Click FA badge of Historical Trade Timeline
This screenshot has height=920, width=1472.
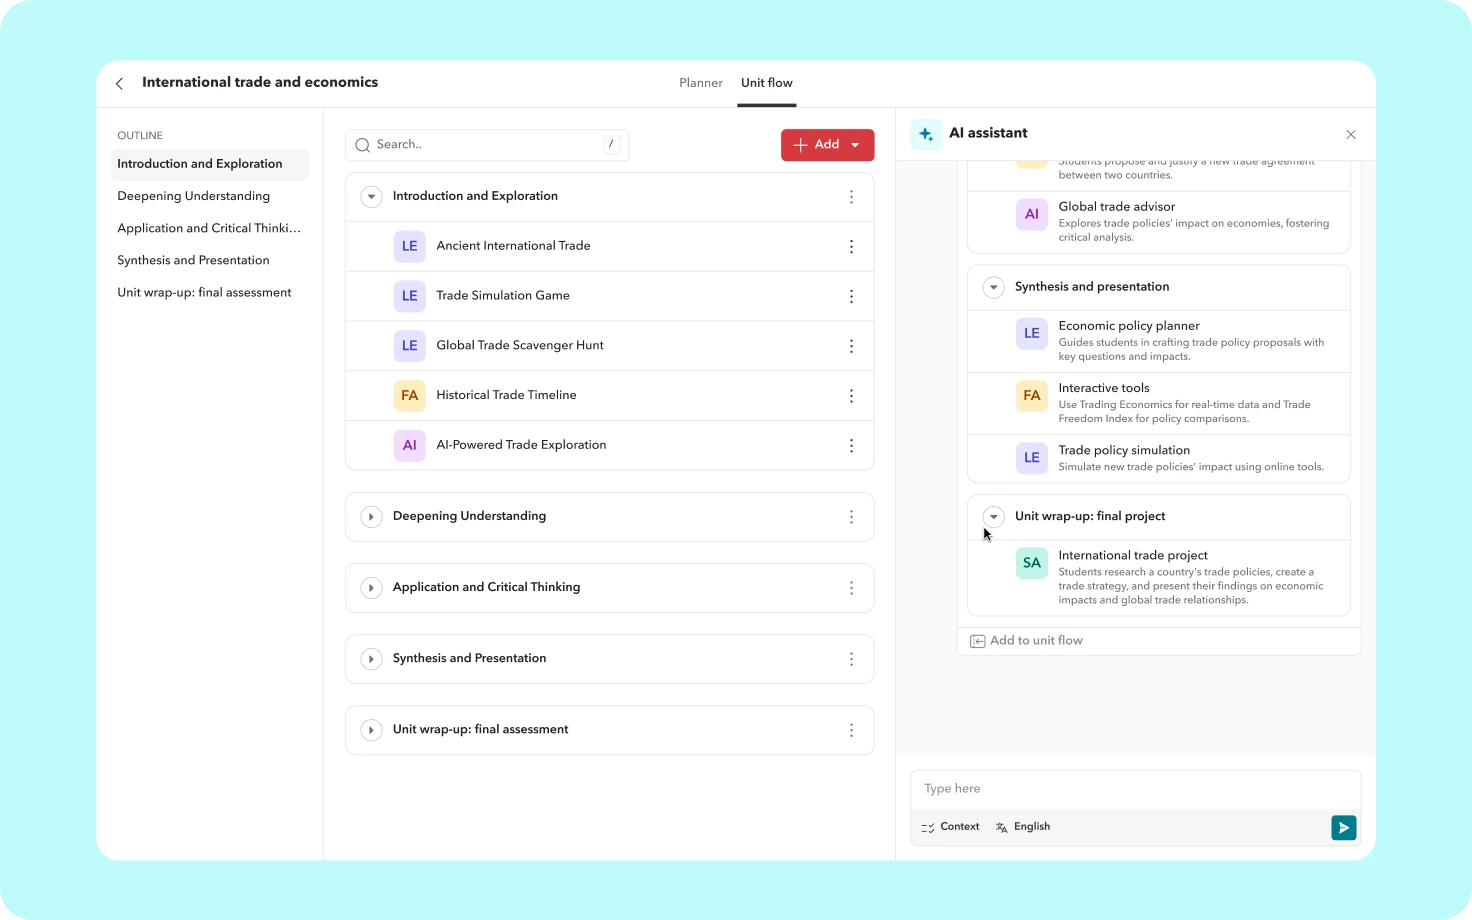coord(410,395)
